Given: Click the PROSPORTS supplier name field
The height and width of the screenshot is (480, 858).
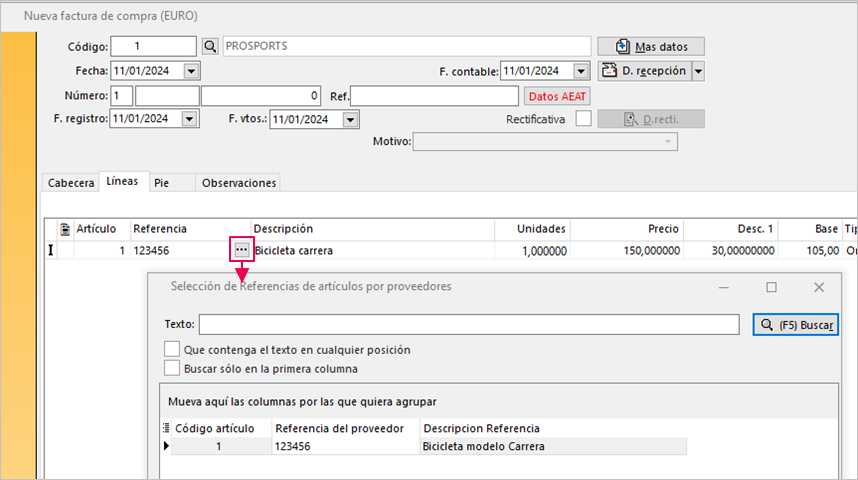Looking at the screenshot, I should pos(407,46).
